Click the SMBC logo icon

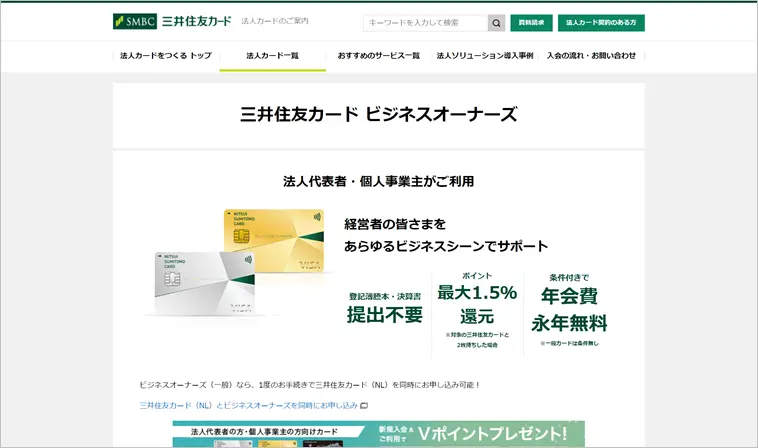coord(135,21)
